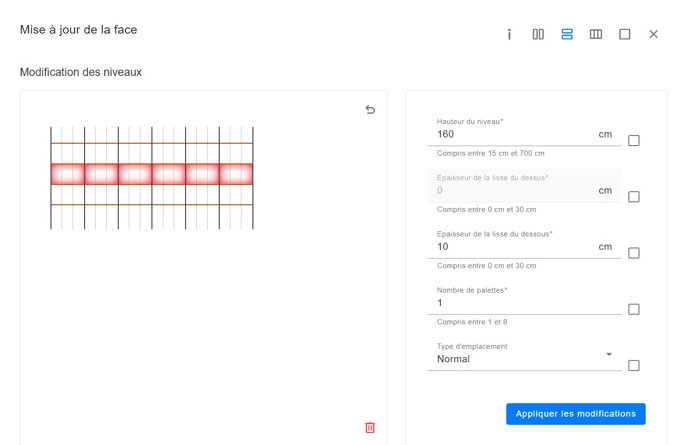
Task: Switch to two-column layout icon
Action: pyautogui.click(x=538, y=34)
